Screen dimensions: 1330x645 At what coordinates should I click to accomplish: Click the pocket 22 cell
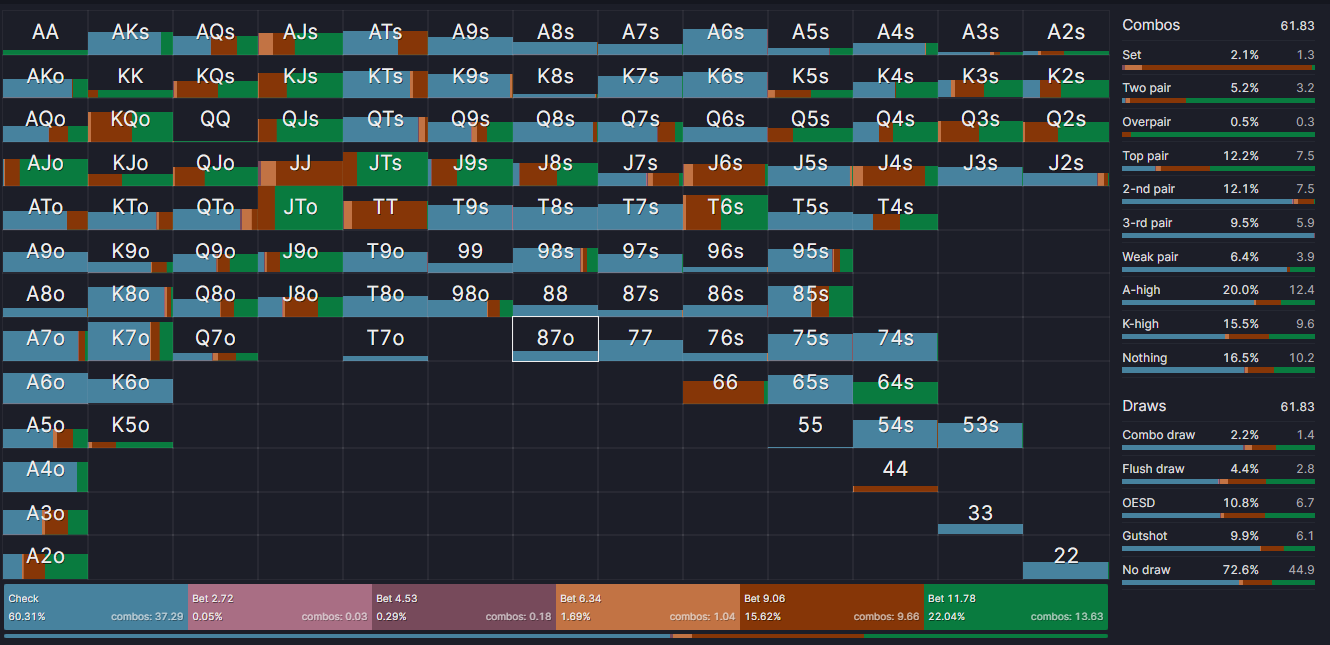[1066, 556]
